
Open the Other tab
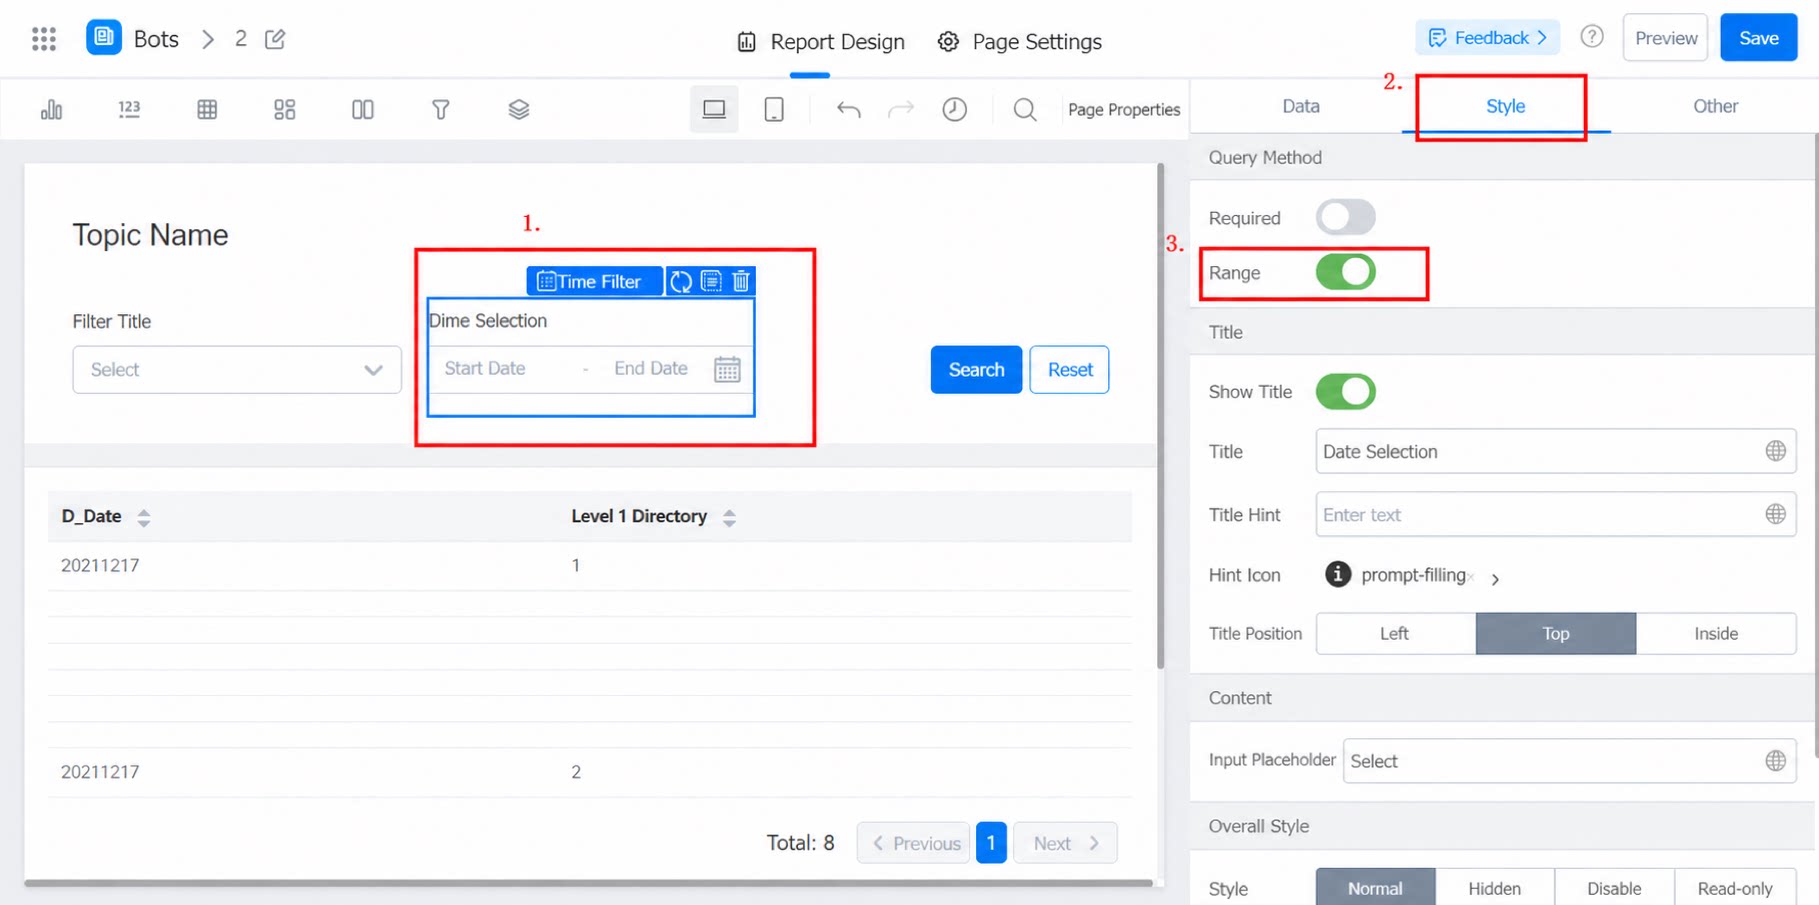[x=1714, y=106]
